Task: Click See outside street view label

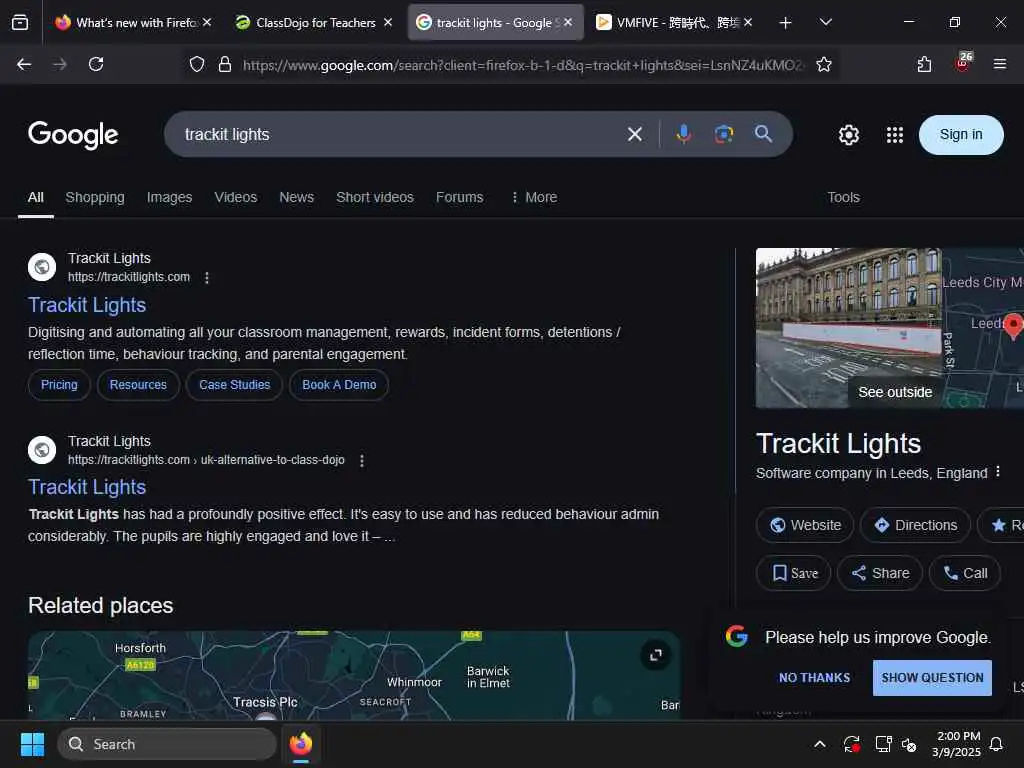Action: 895,392
